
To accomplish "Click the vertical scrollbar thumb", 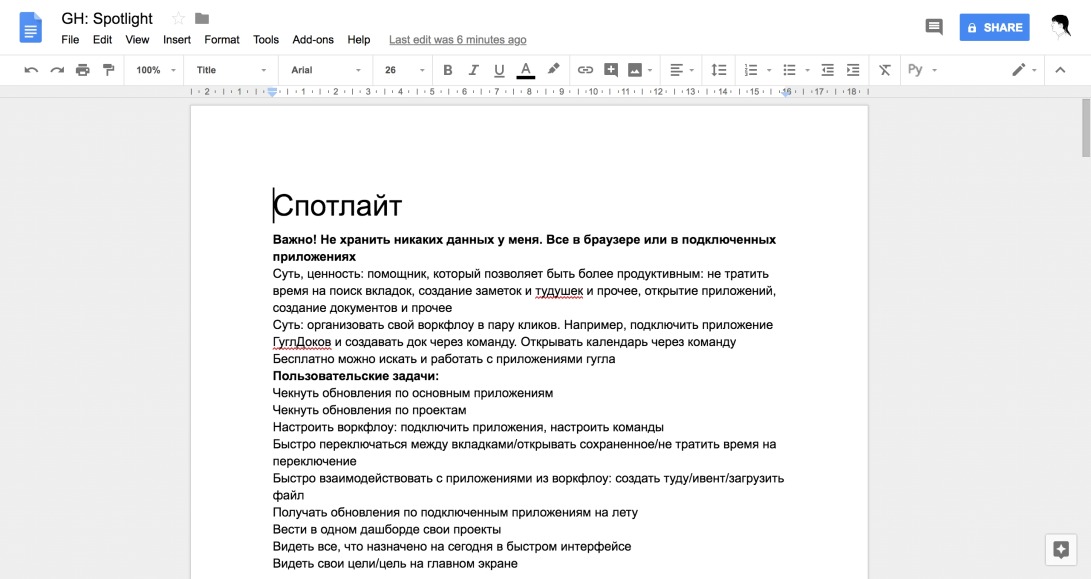I will [x=1086, y=128].
